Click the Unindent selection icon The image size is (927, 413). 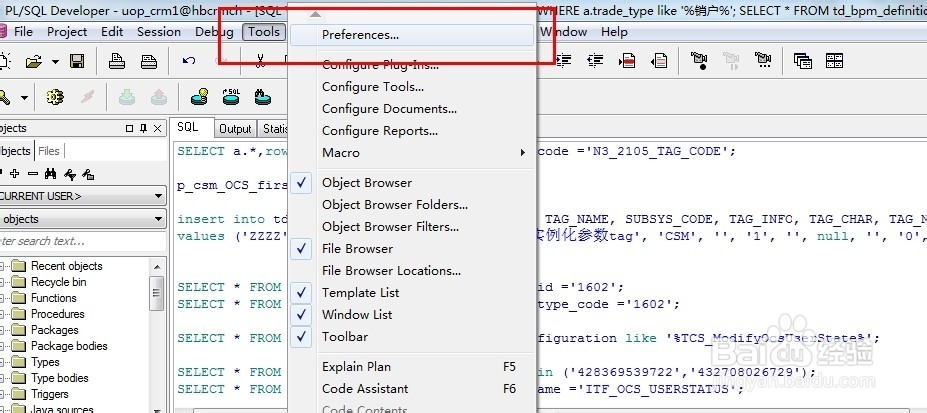pos(595,60)
